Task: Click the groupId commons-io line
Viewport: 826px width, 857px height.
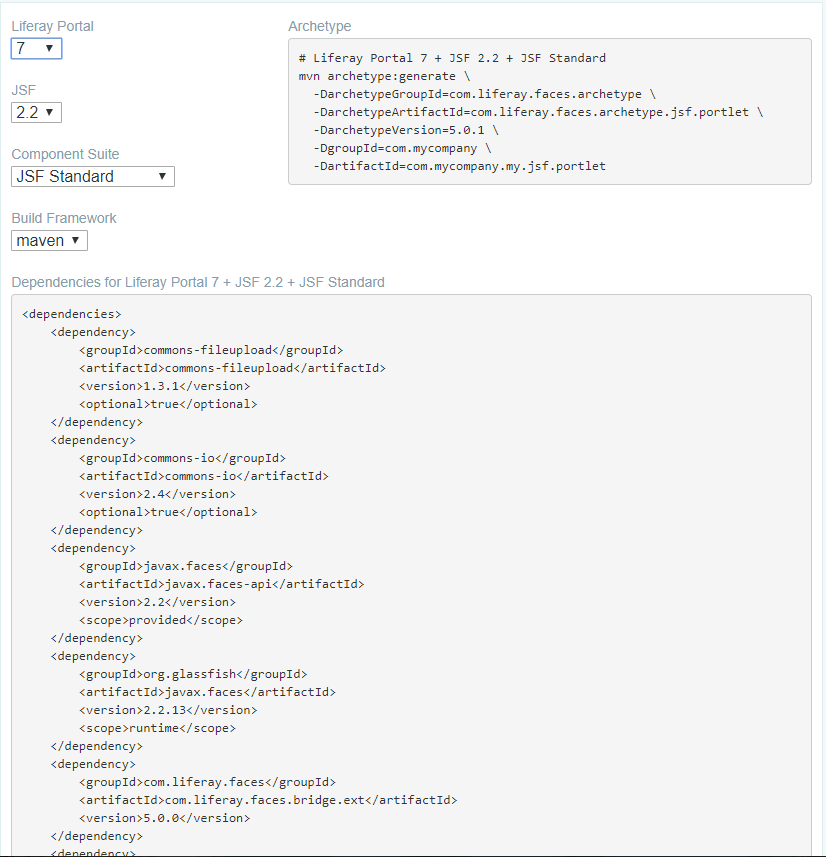Action: click(183, 459)
